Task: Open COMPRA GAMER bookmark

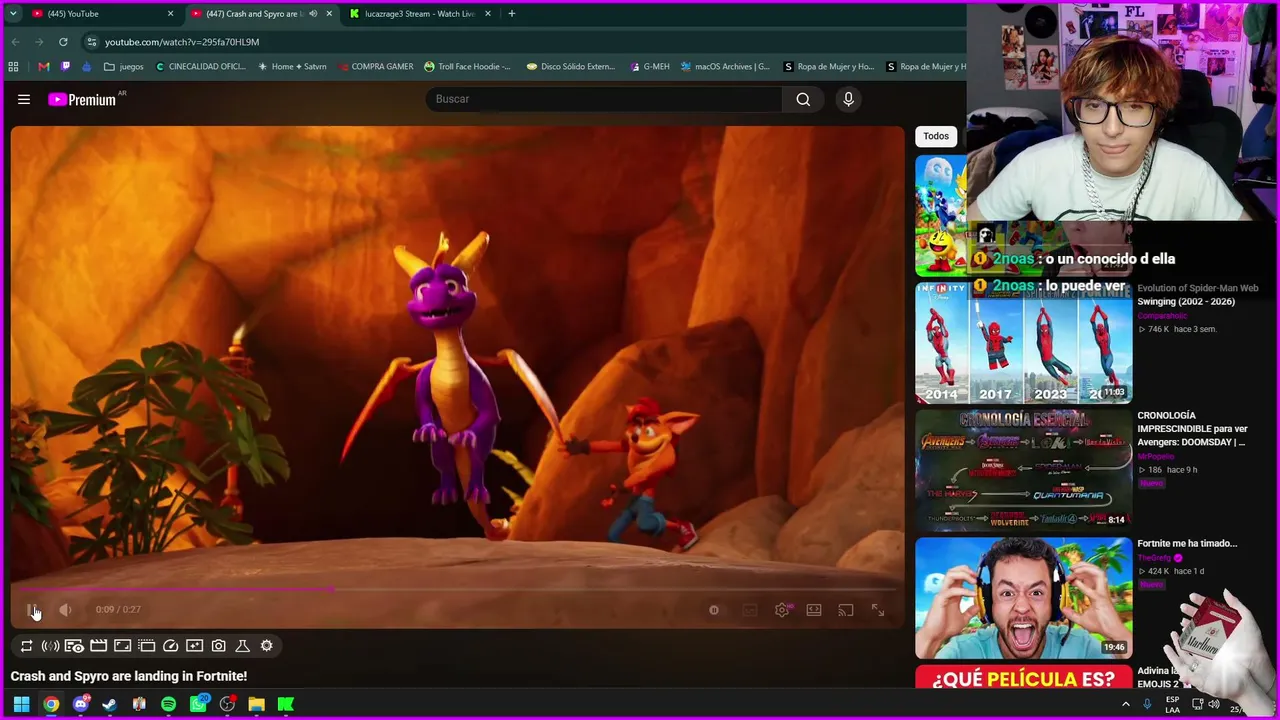Action: (374, 67)
